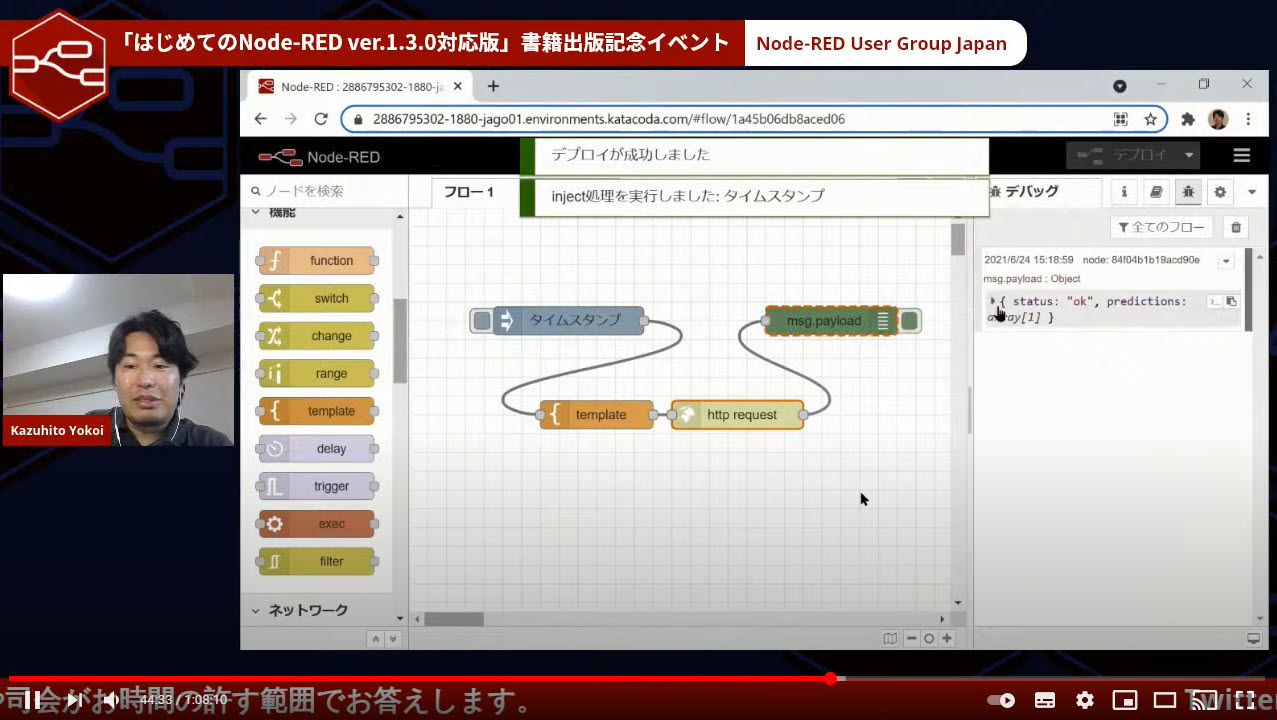This screenshot has height=720, width=1277.
Task: Open the debug messages sidebar tab
Action: pyautogui.click(x=1188, y=192)
